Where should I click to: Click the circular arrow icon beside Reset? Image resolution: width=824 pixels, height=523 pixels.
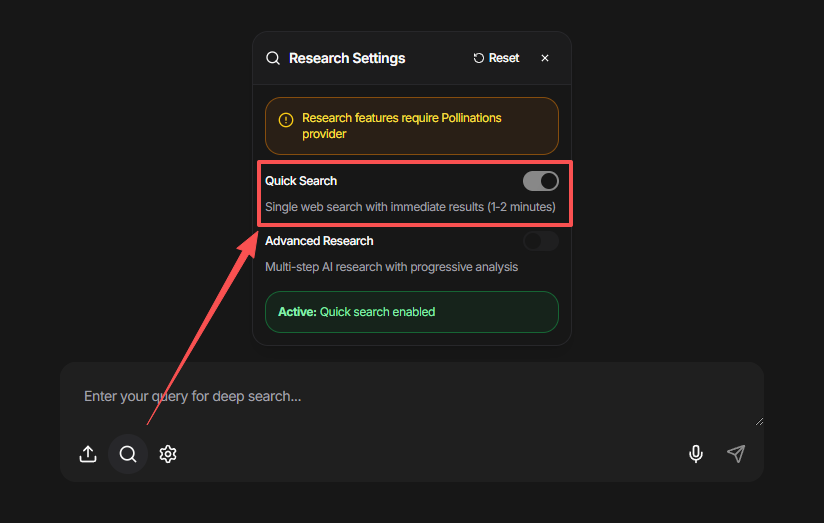pyautogui.click(x=479, y=58)
